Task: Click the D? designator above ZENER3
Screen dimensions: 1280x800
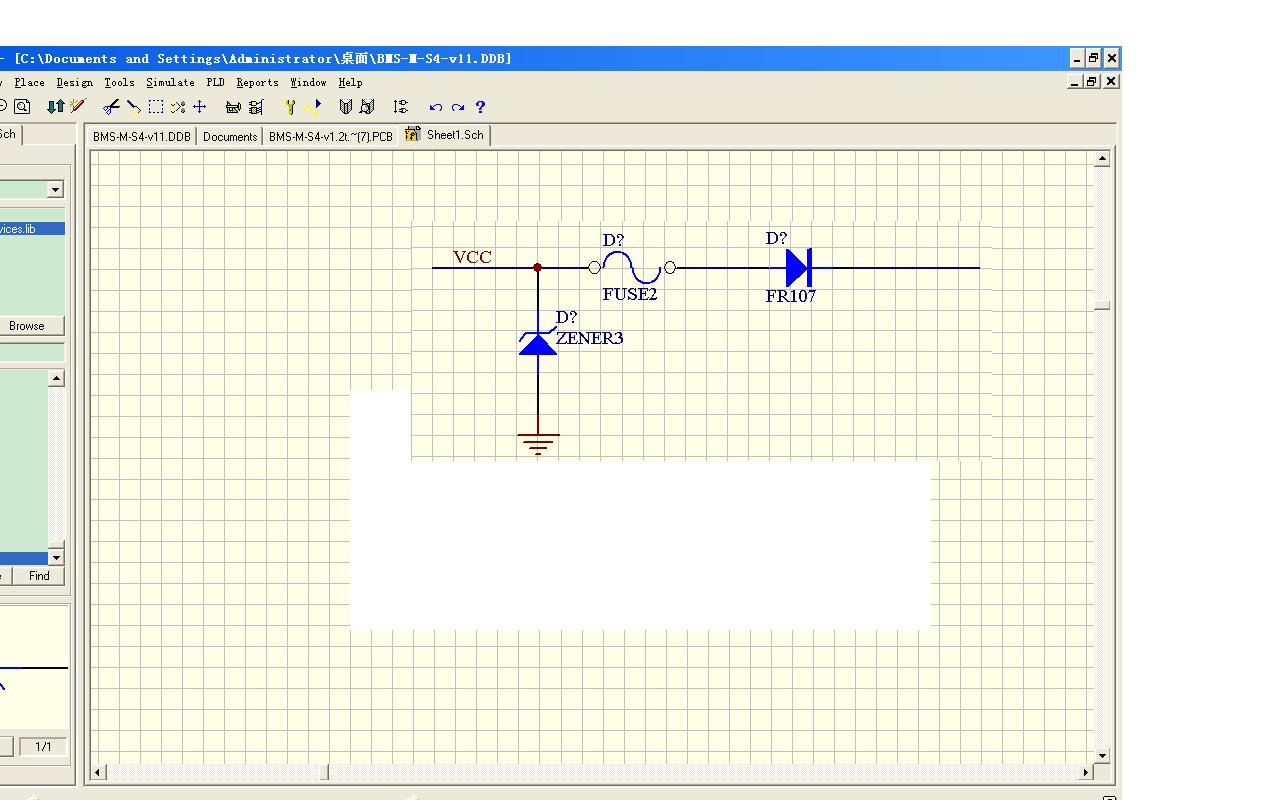Action: point(567,317)
